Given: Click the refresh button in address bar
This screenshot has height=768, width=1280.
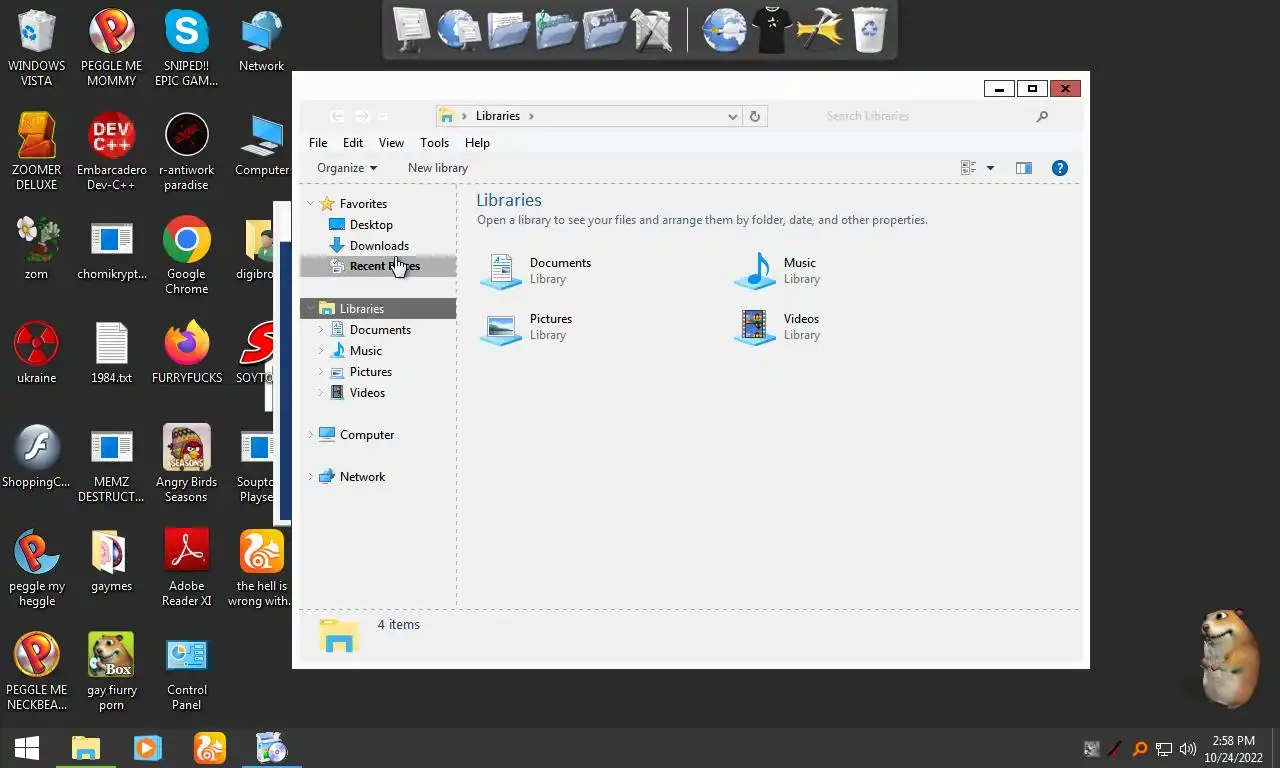Looking at the screenshot, I should (755, 116).
